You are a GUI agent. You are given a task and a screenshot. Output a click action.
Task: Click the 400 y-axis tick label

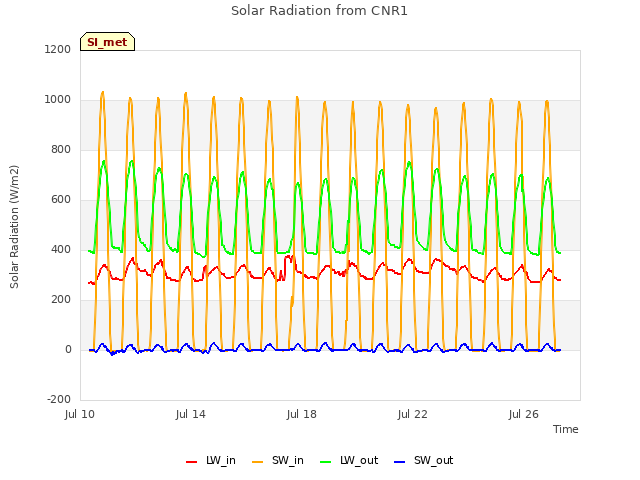(x=61, y=249)
